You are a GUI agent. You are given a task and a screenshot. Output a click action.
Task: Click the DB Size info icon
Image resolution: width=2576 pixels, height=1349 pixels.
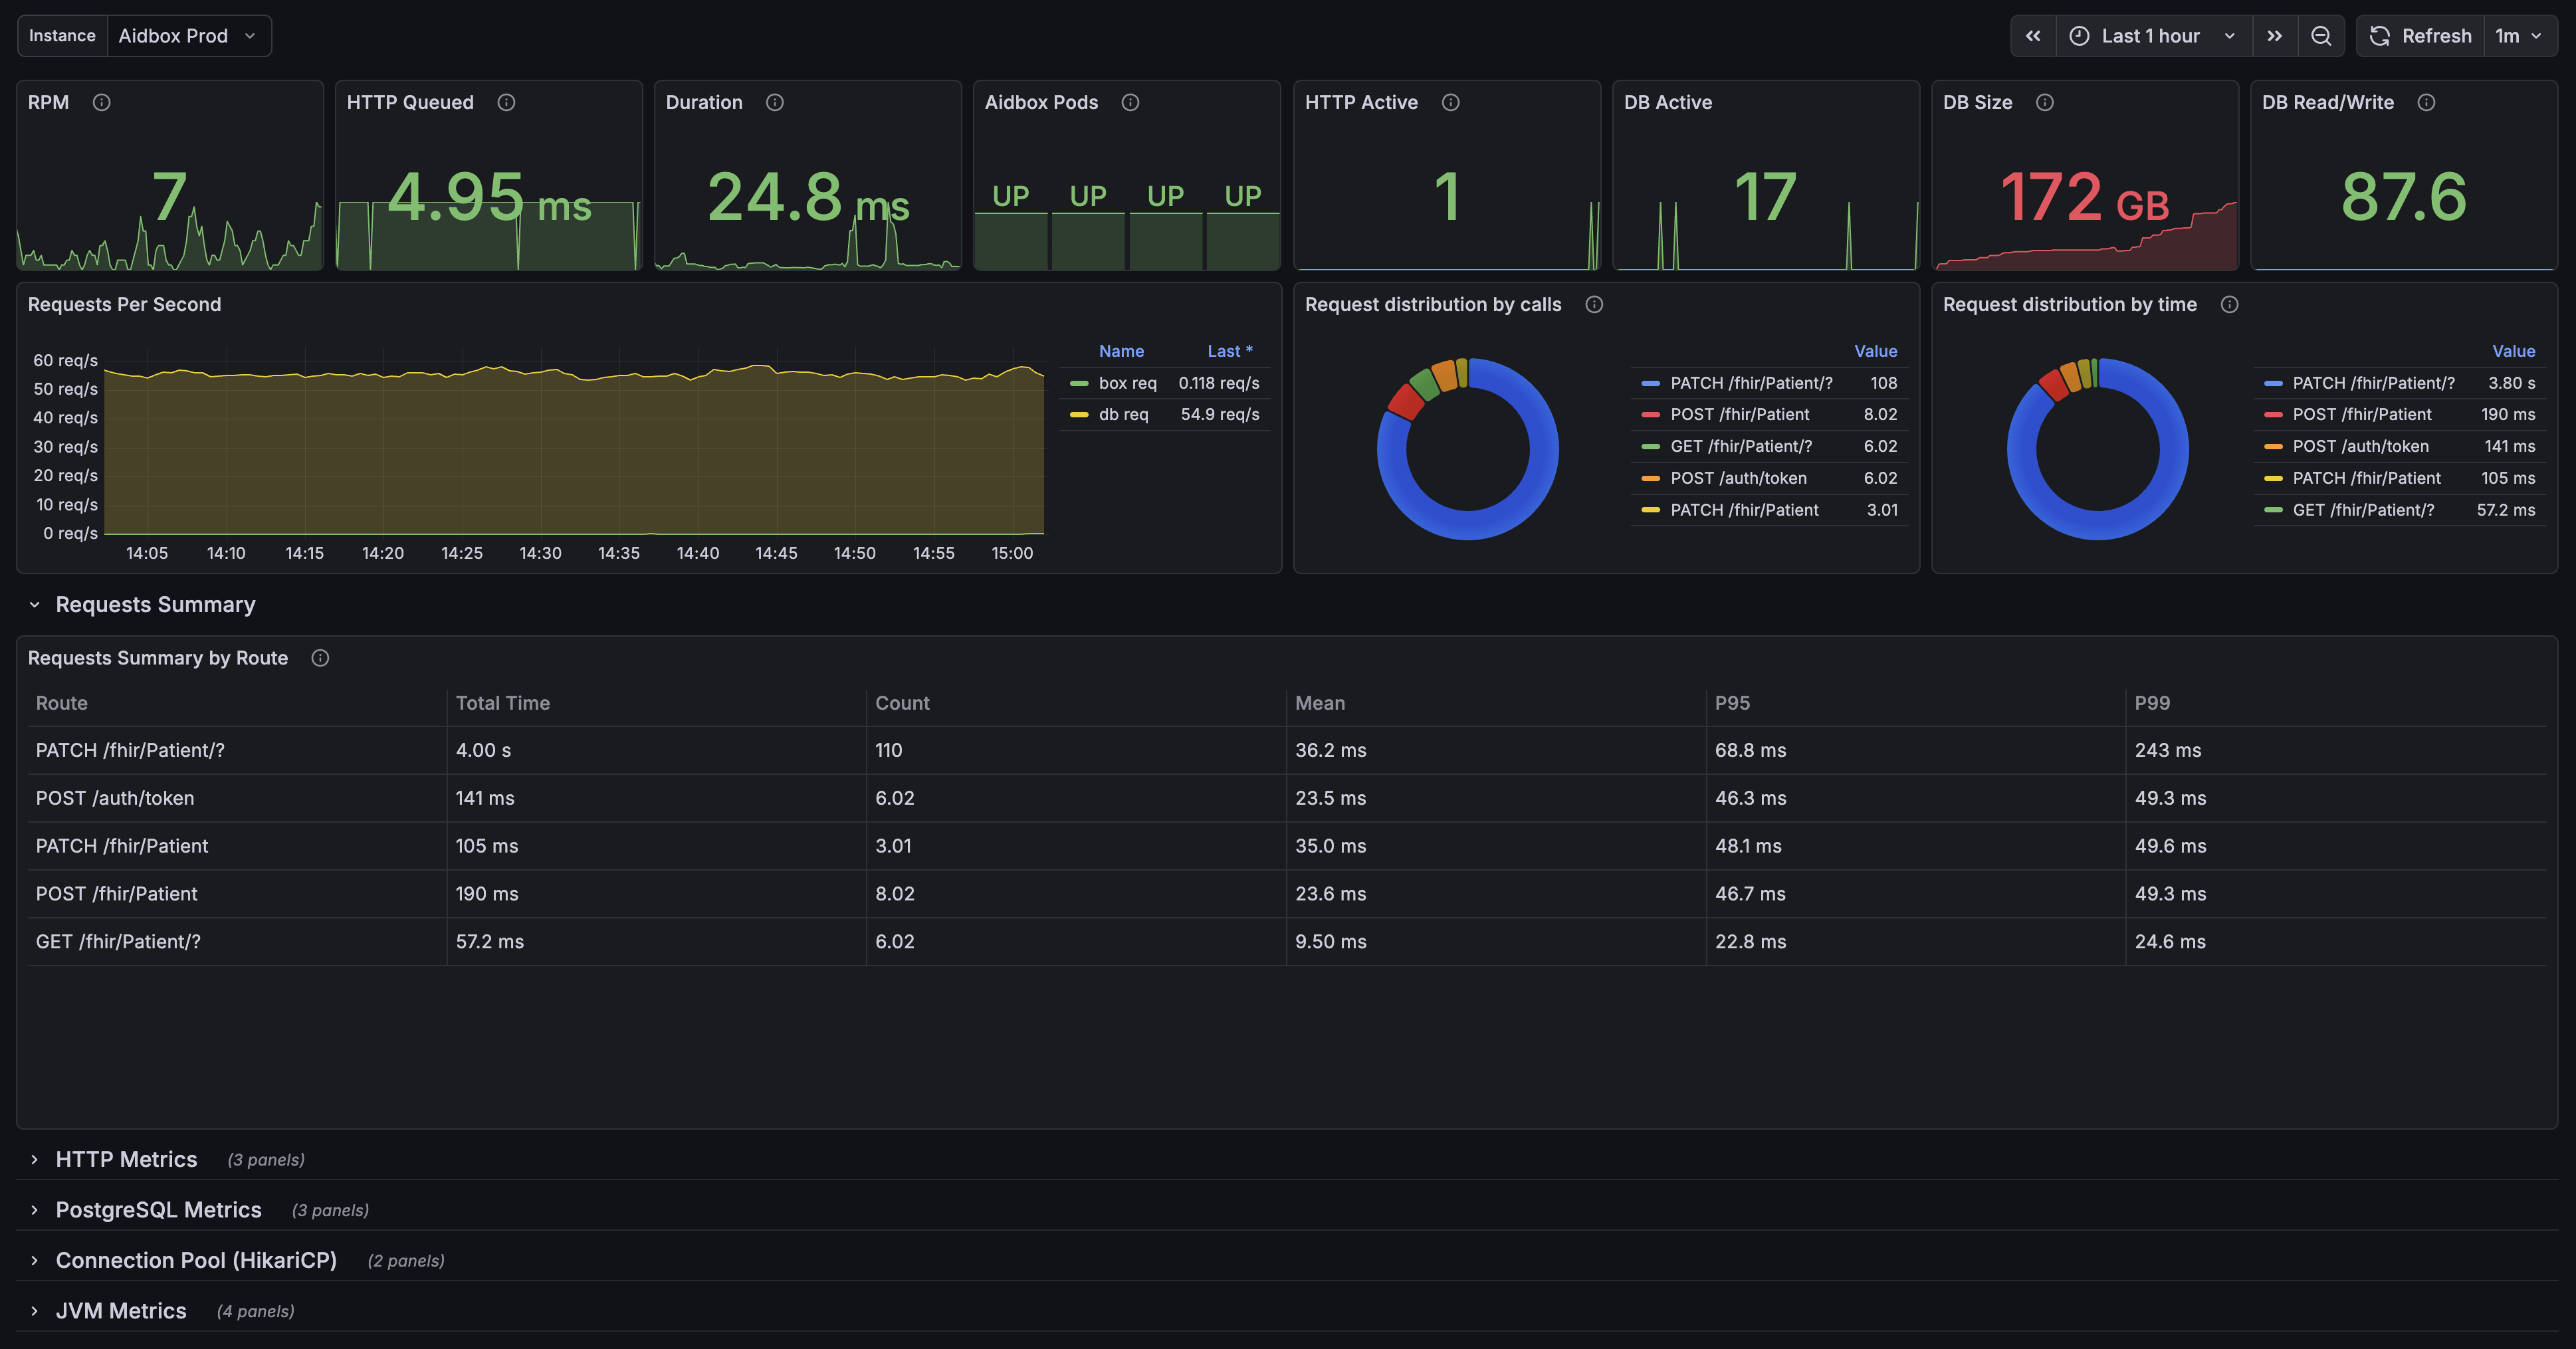(2045, 102)
